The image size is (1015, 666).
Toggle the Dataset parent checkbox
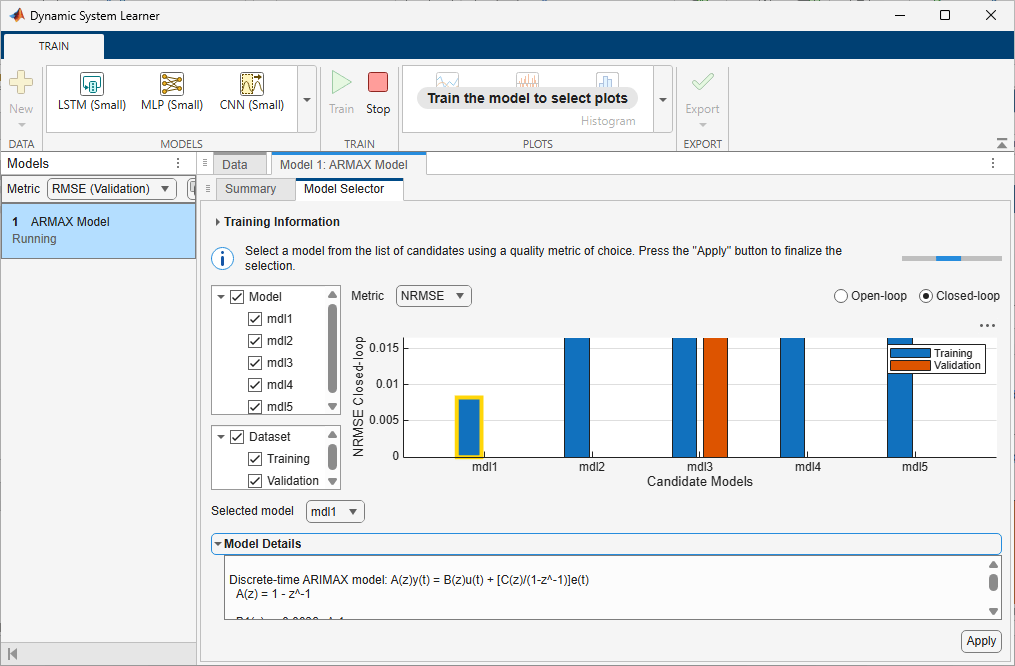237,437
